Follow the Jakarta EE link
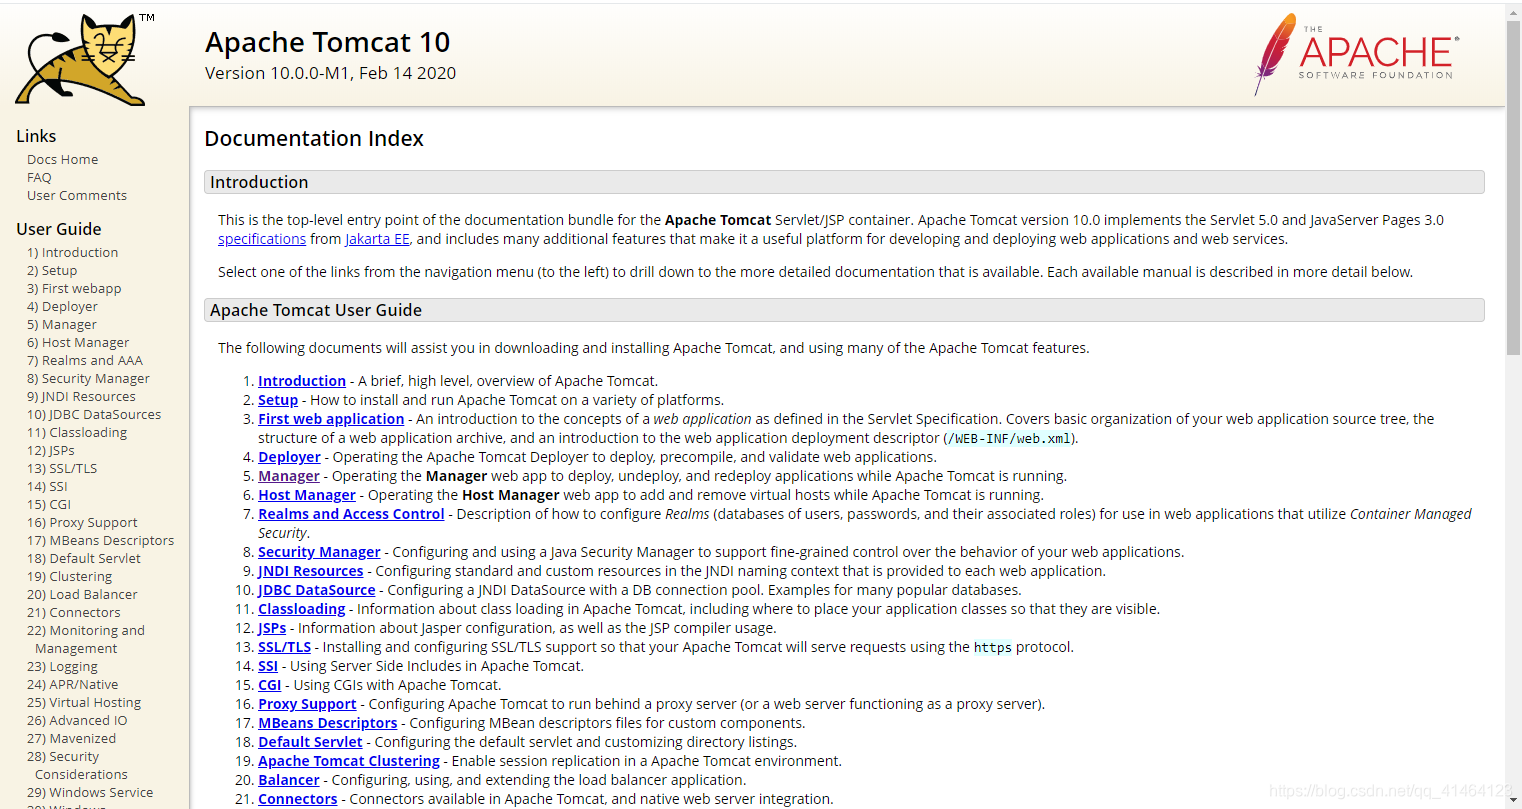 377,239
